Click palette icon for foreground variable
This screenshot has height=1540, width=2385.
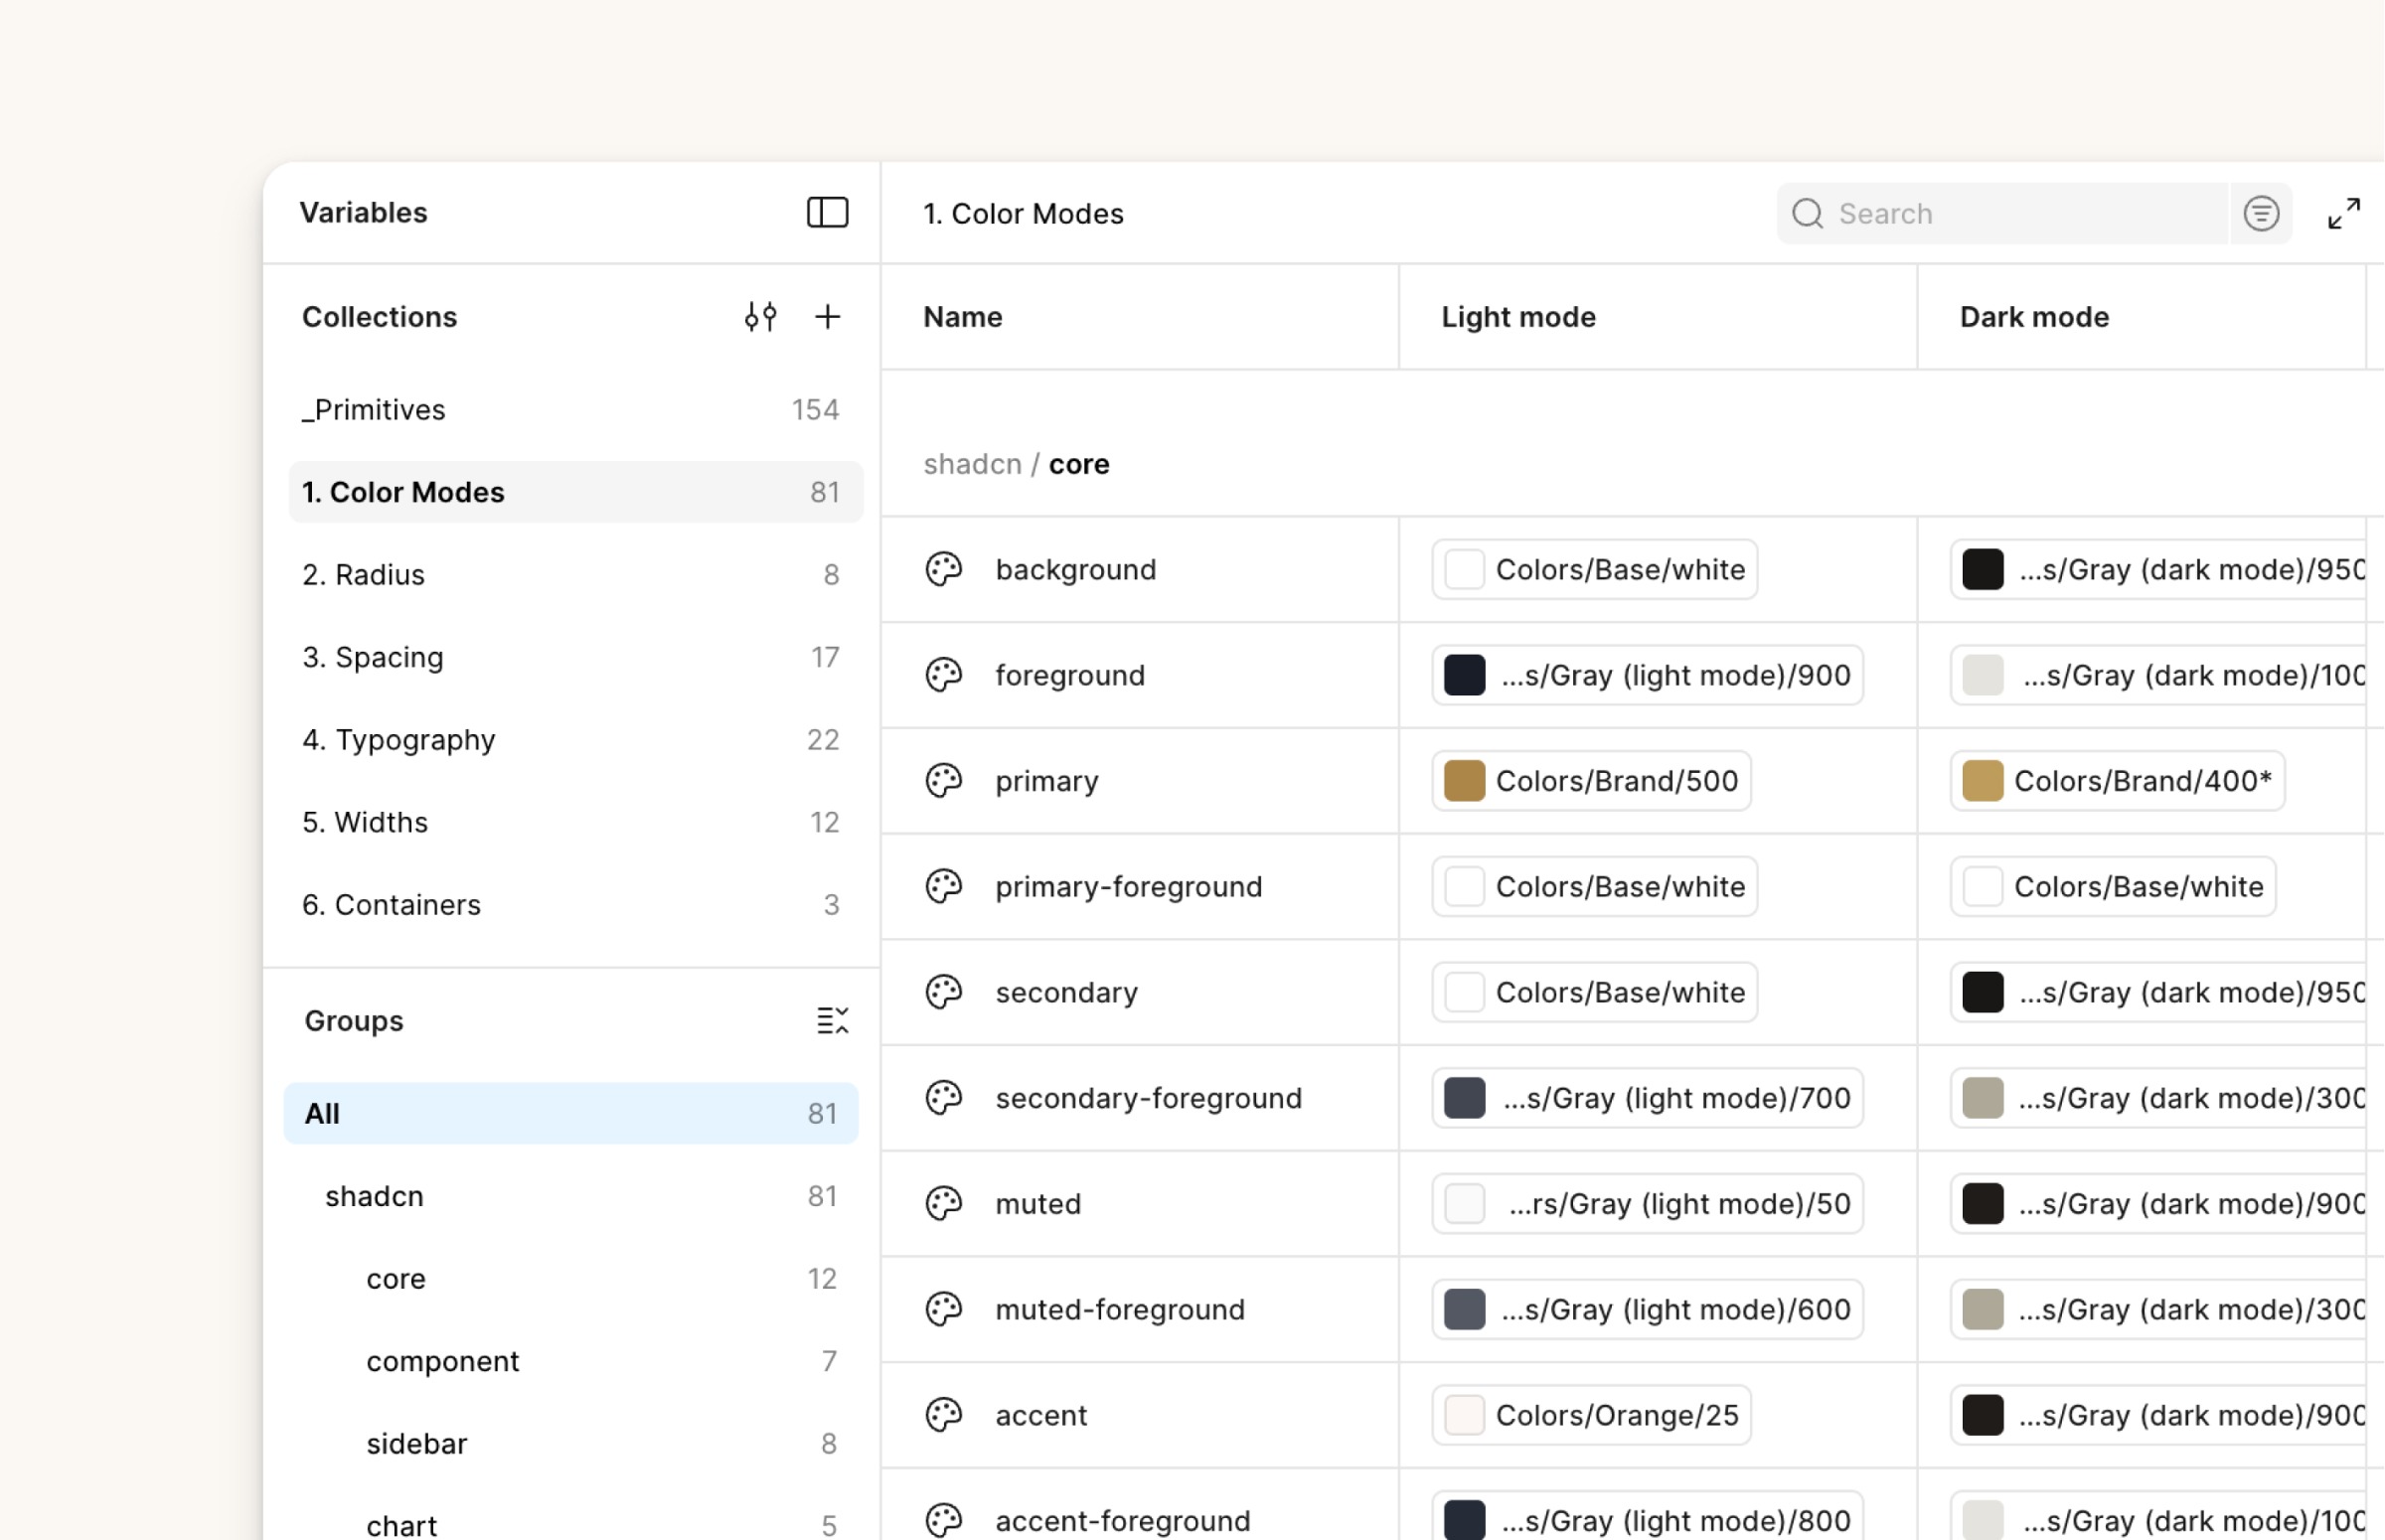tap(944, 675)
